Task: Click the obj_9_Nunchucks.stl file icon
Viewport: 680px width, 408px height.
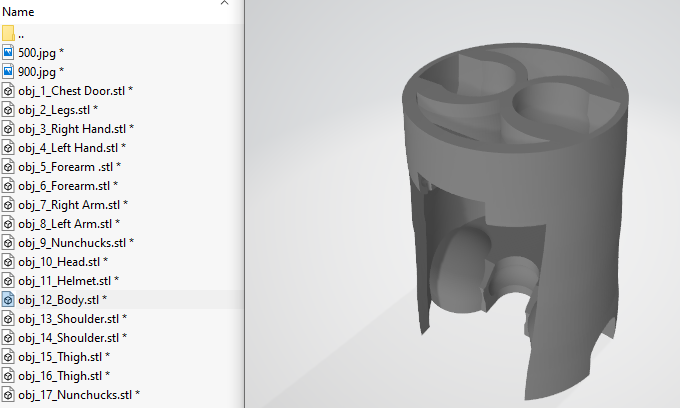Action: coord(8,243)
